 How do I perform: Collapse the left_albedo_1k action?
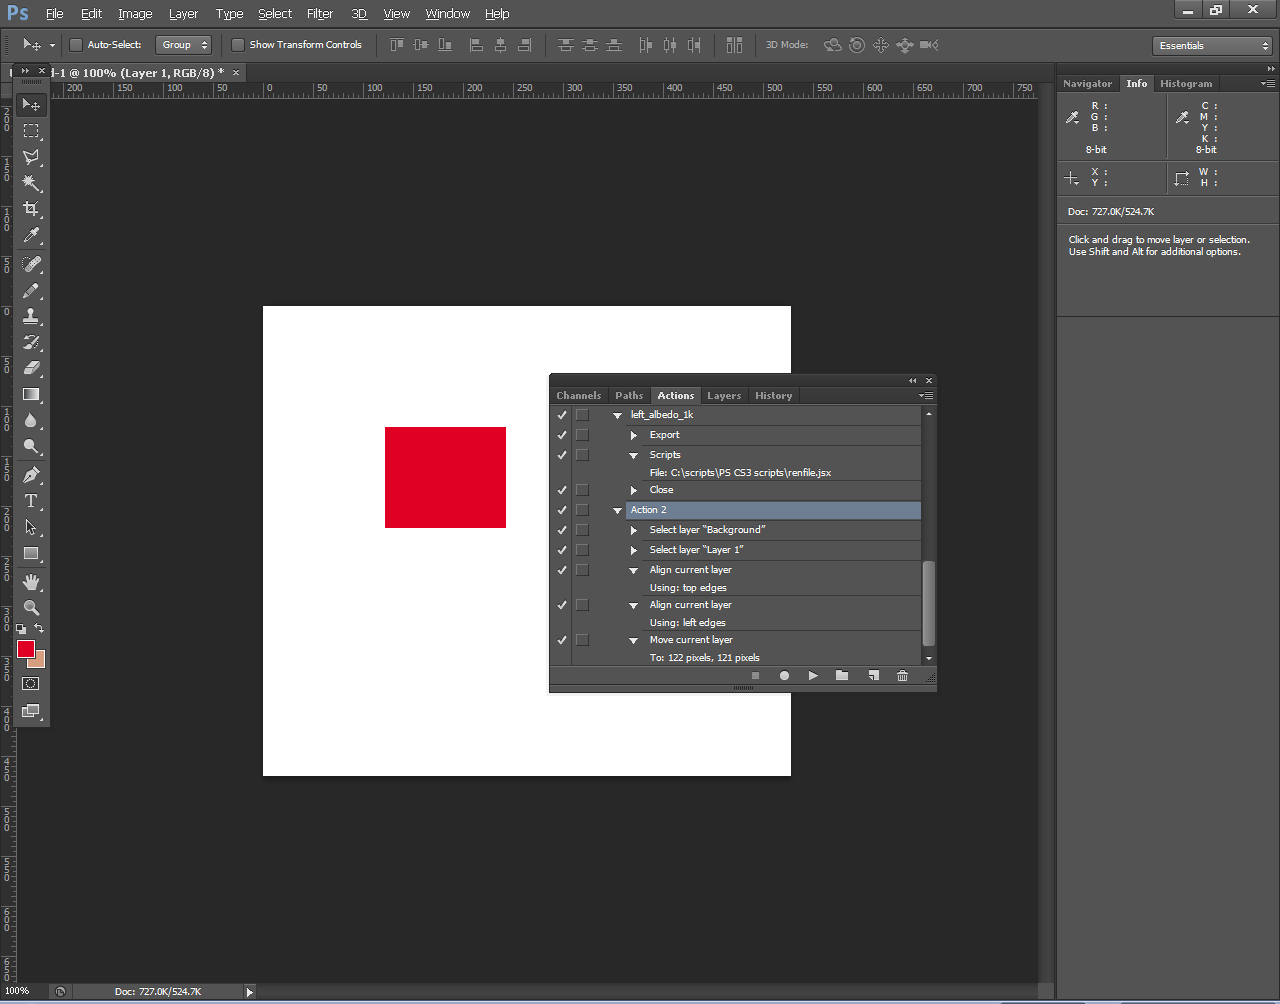[617, 415]
